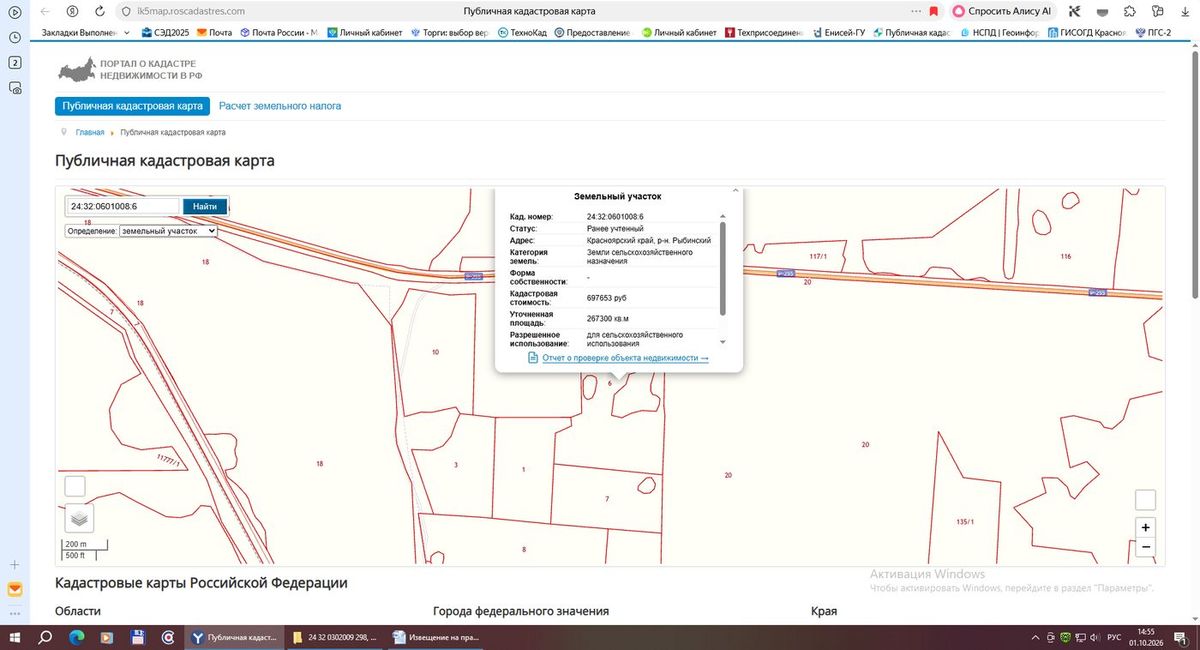Screen dimensions: 1200x650
Task: Click the Найти search button
Action: tap(205, 207)
